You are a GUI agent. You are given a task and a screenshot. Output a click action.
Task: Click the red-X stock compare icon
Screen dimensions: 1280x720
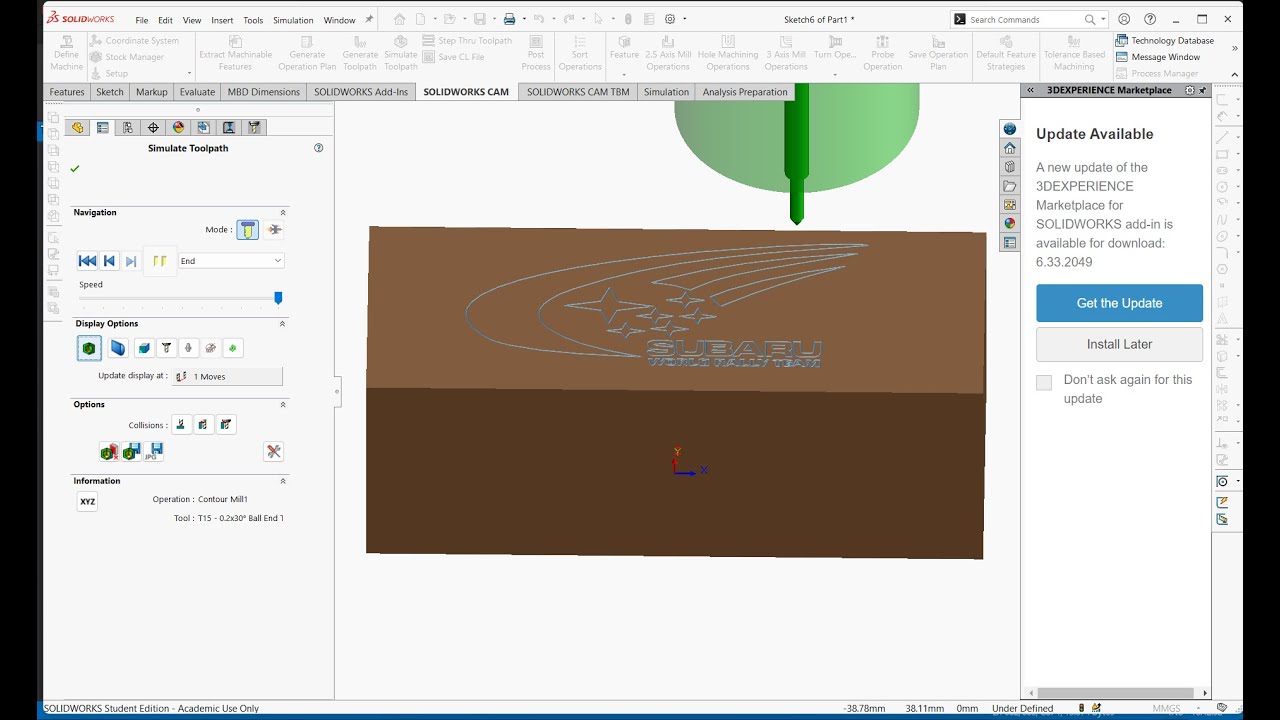109,452
